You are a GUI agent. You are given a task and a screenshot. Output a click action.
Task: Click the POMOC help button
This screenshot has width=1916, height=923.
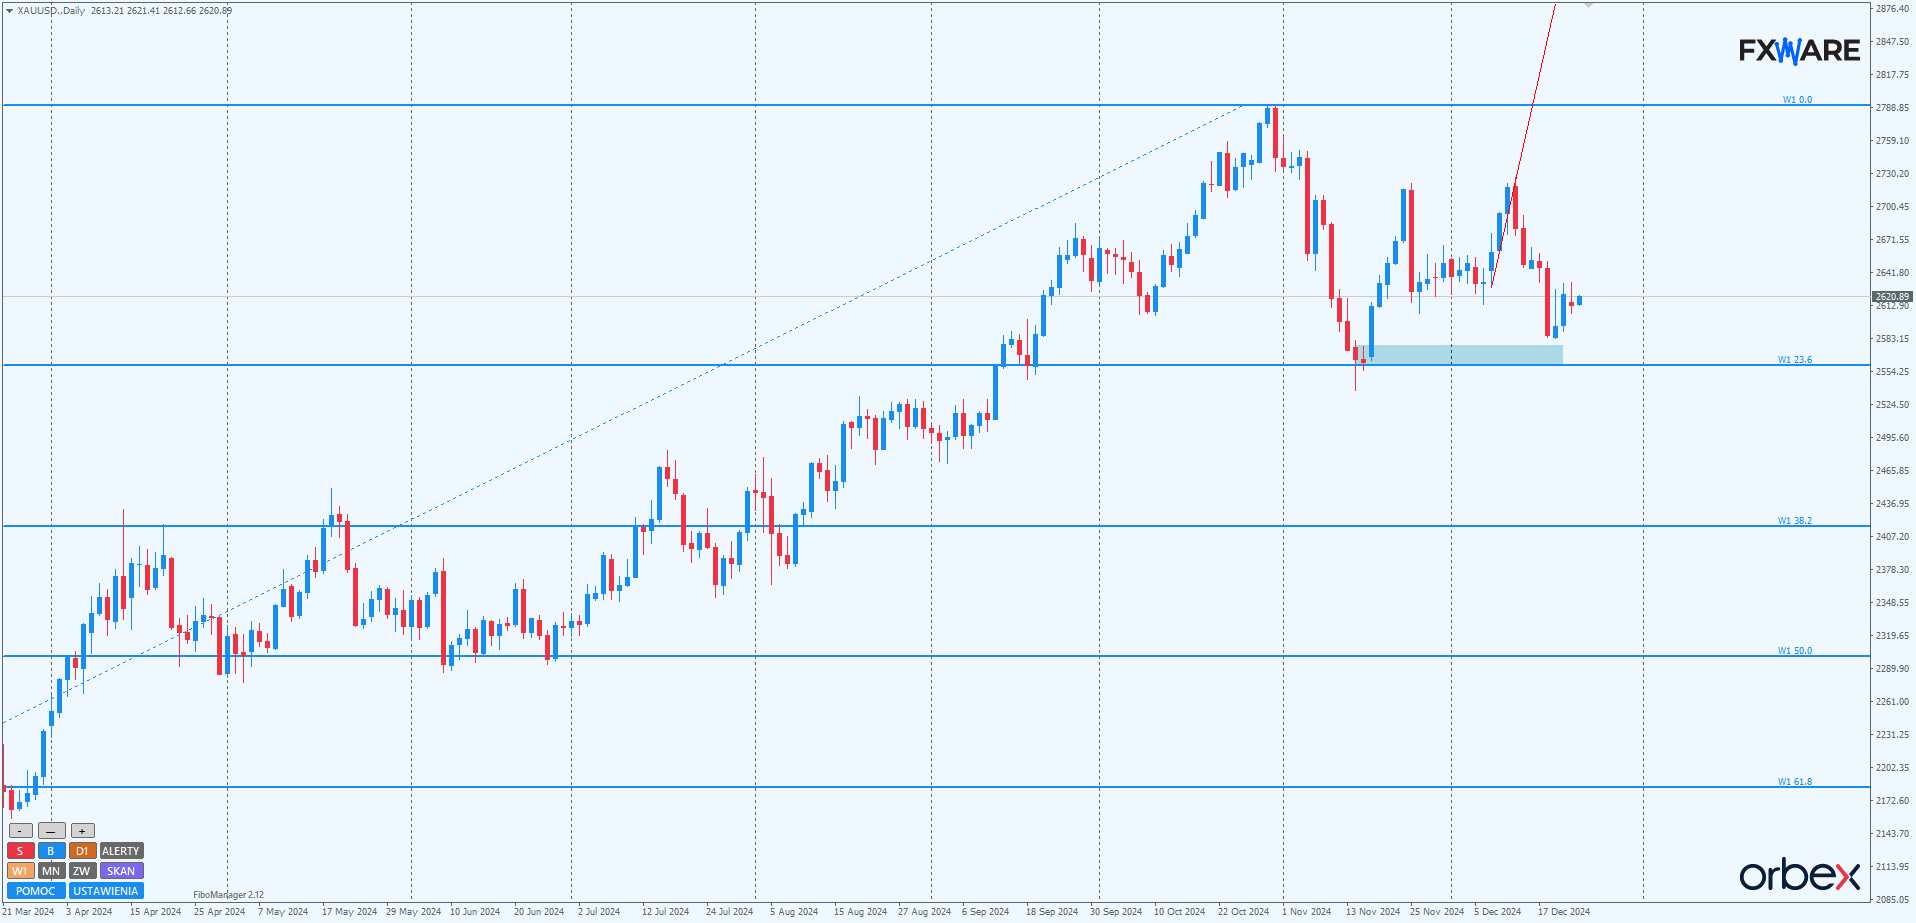coord(36,891)
